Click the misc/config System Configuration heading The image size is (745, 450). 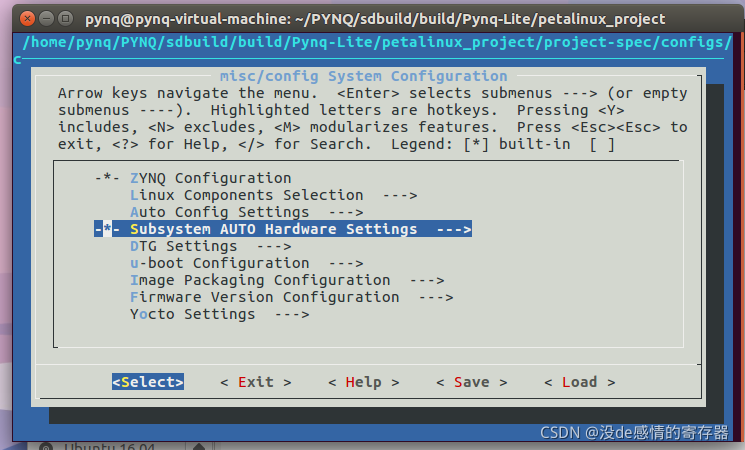[x=363, y=76]
